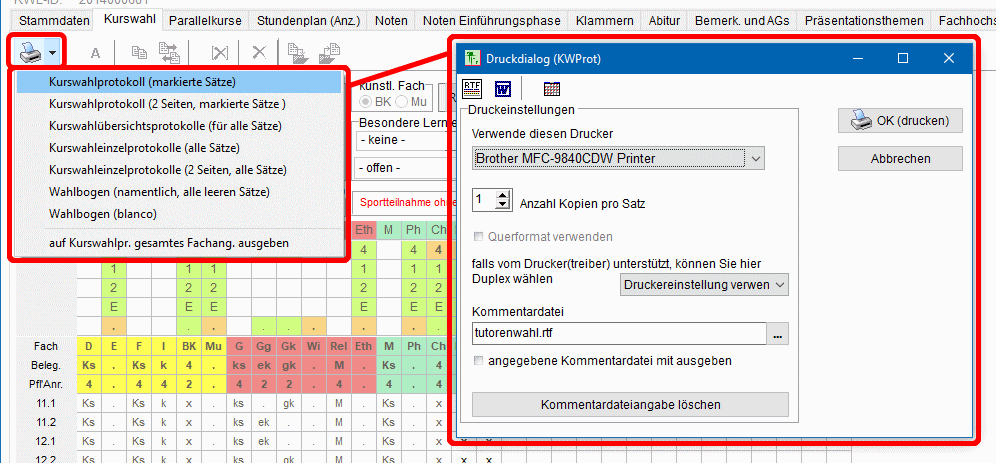
Task: Click the copy documents toolbar icon
Action: tap(139, 53)
